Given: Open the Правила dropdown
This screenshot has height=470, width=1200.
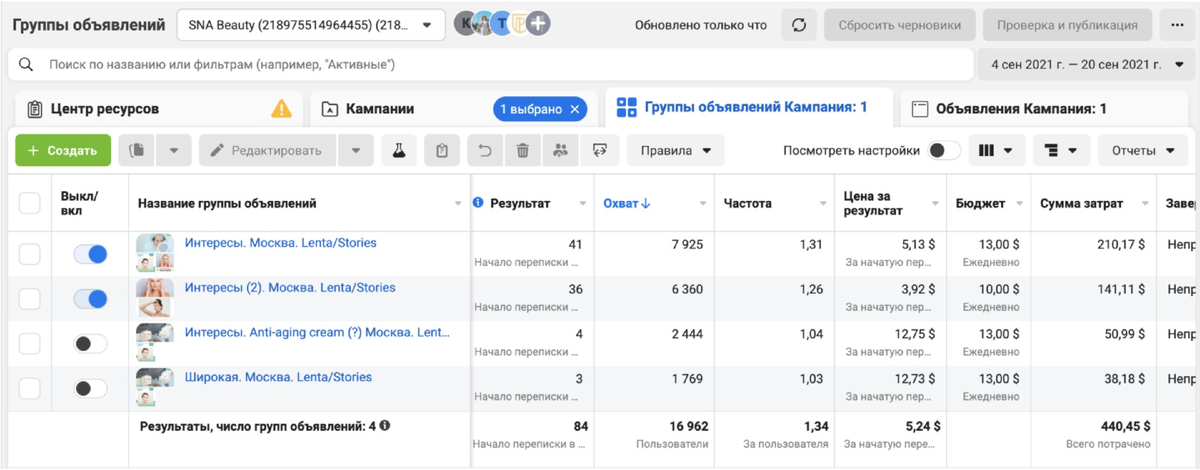Looking at the screenshot, I should (675, 151).
